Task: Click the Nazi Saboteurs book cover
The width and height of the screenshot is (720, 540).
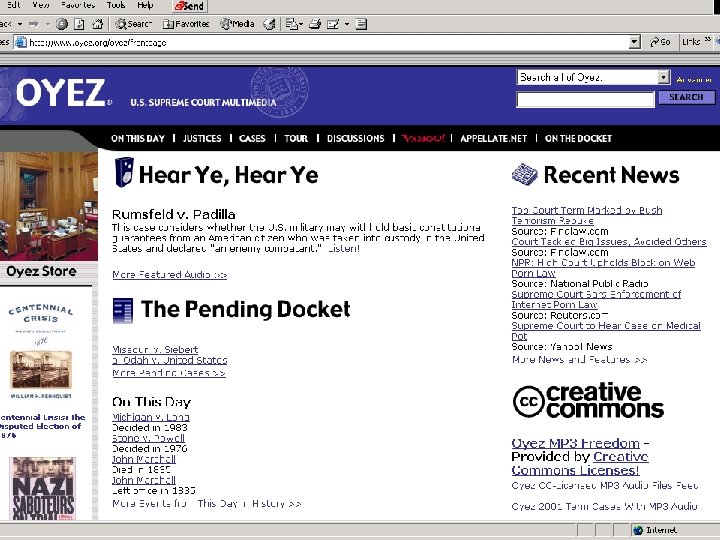Action: pyautogui.click(x=42, y=489)
